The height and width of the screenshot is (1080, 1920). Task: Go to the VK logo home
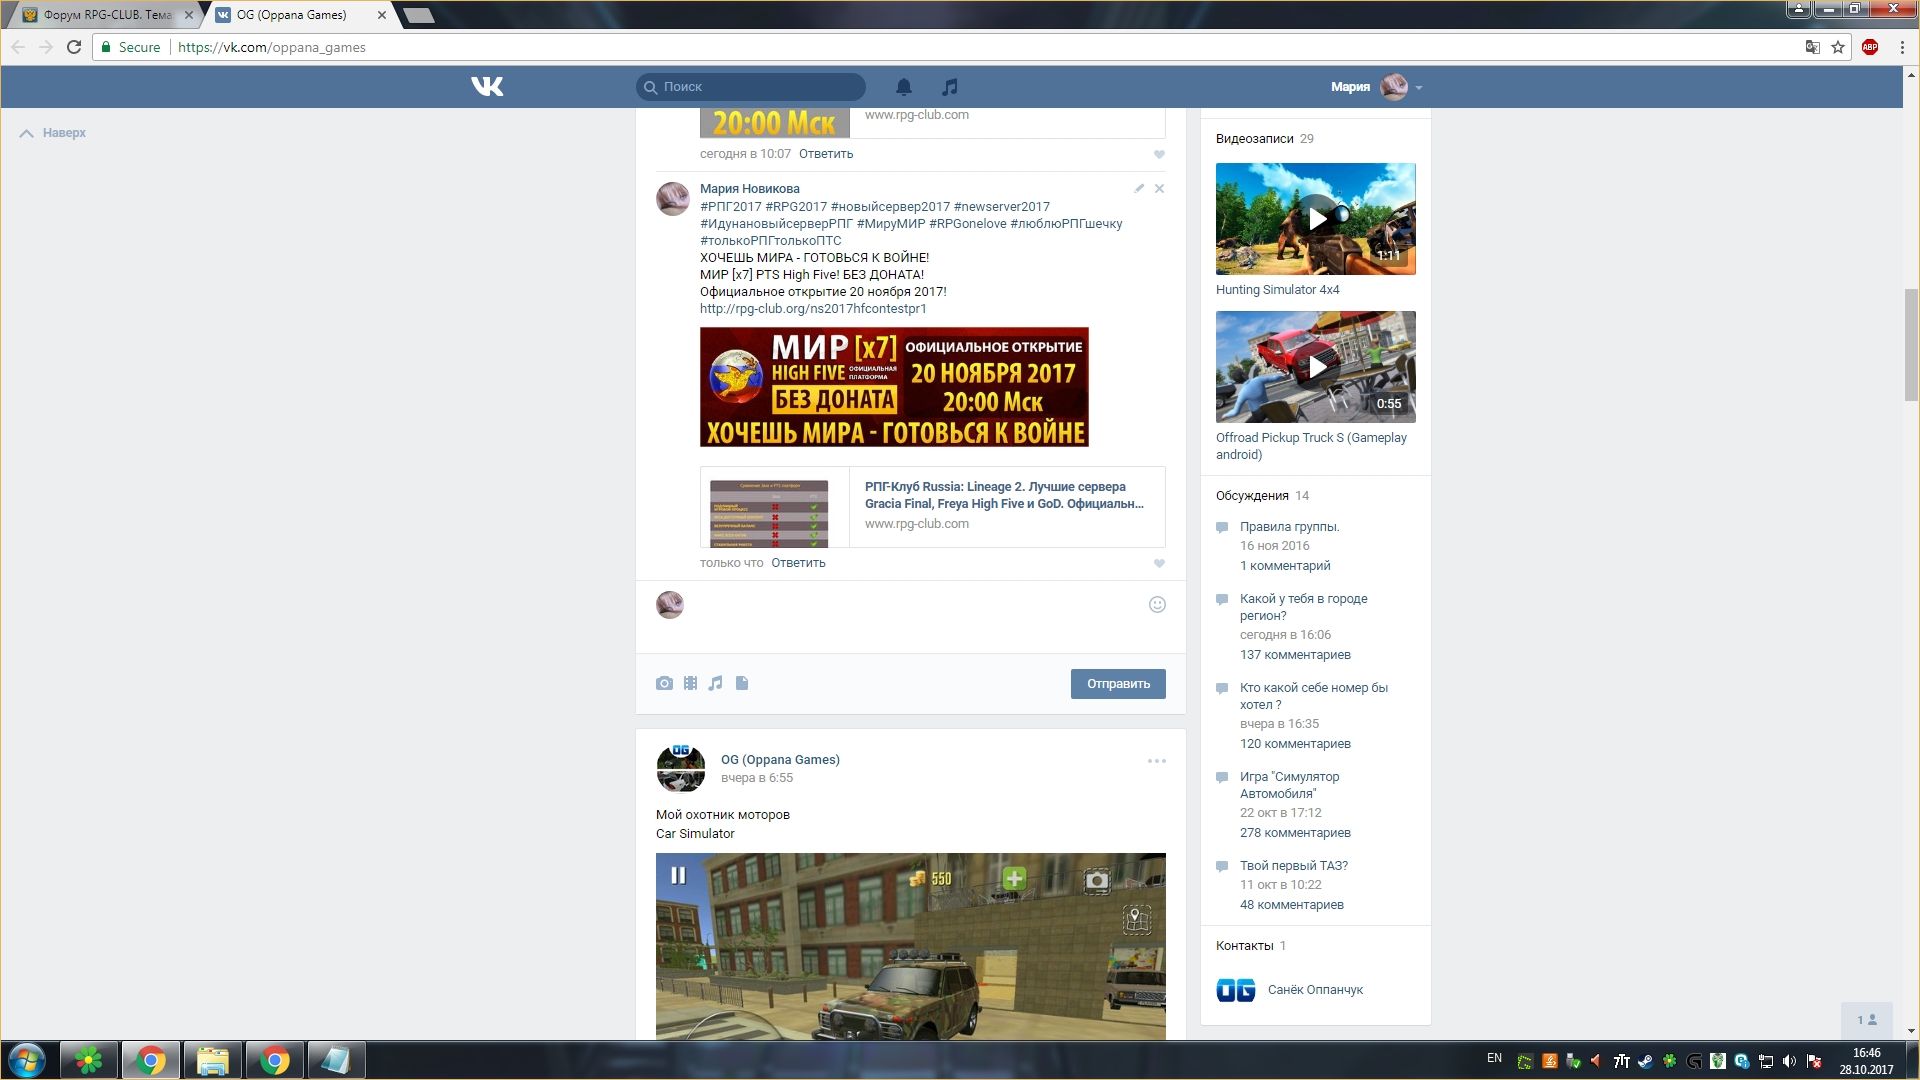[x=487, y=87]
